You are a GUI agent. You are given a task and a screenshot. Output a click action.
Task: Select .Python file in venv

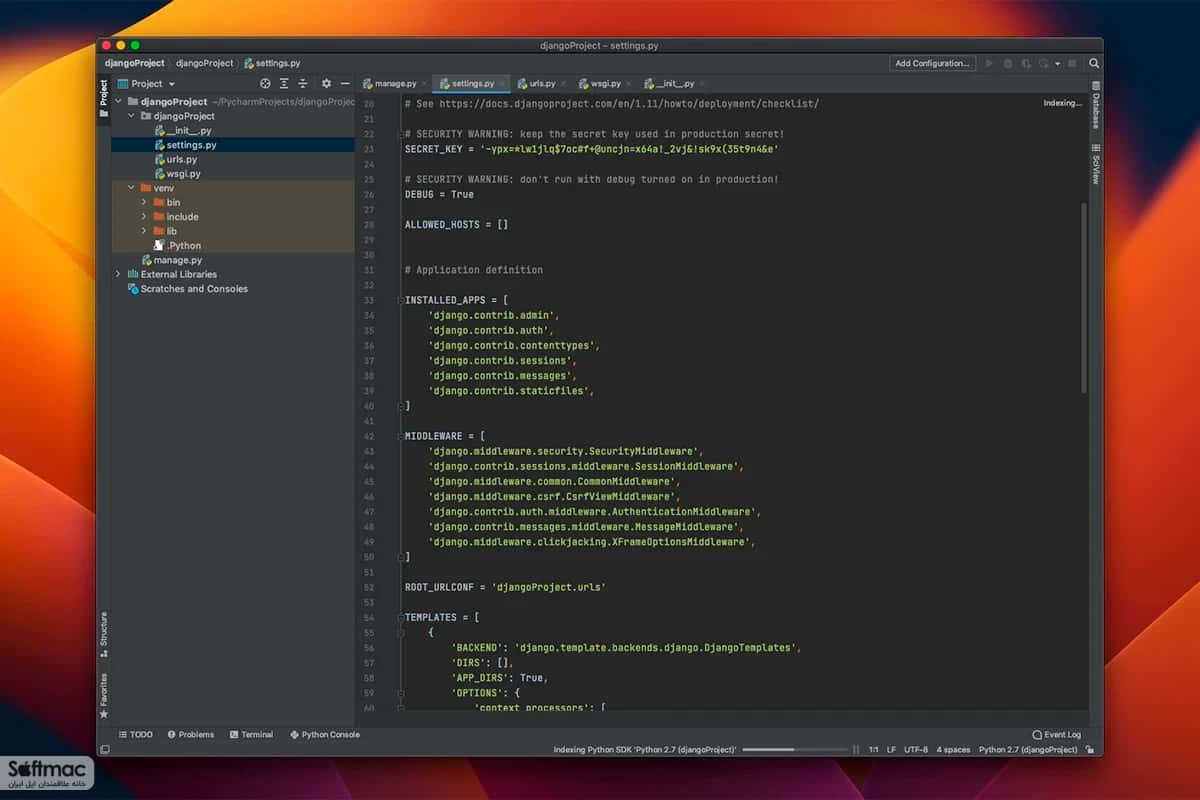tap(177, 245)
